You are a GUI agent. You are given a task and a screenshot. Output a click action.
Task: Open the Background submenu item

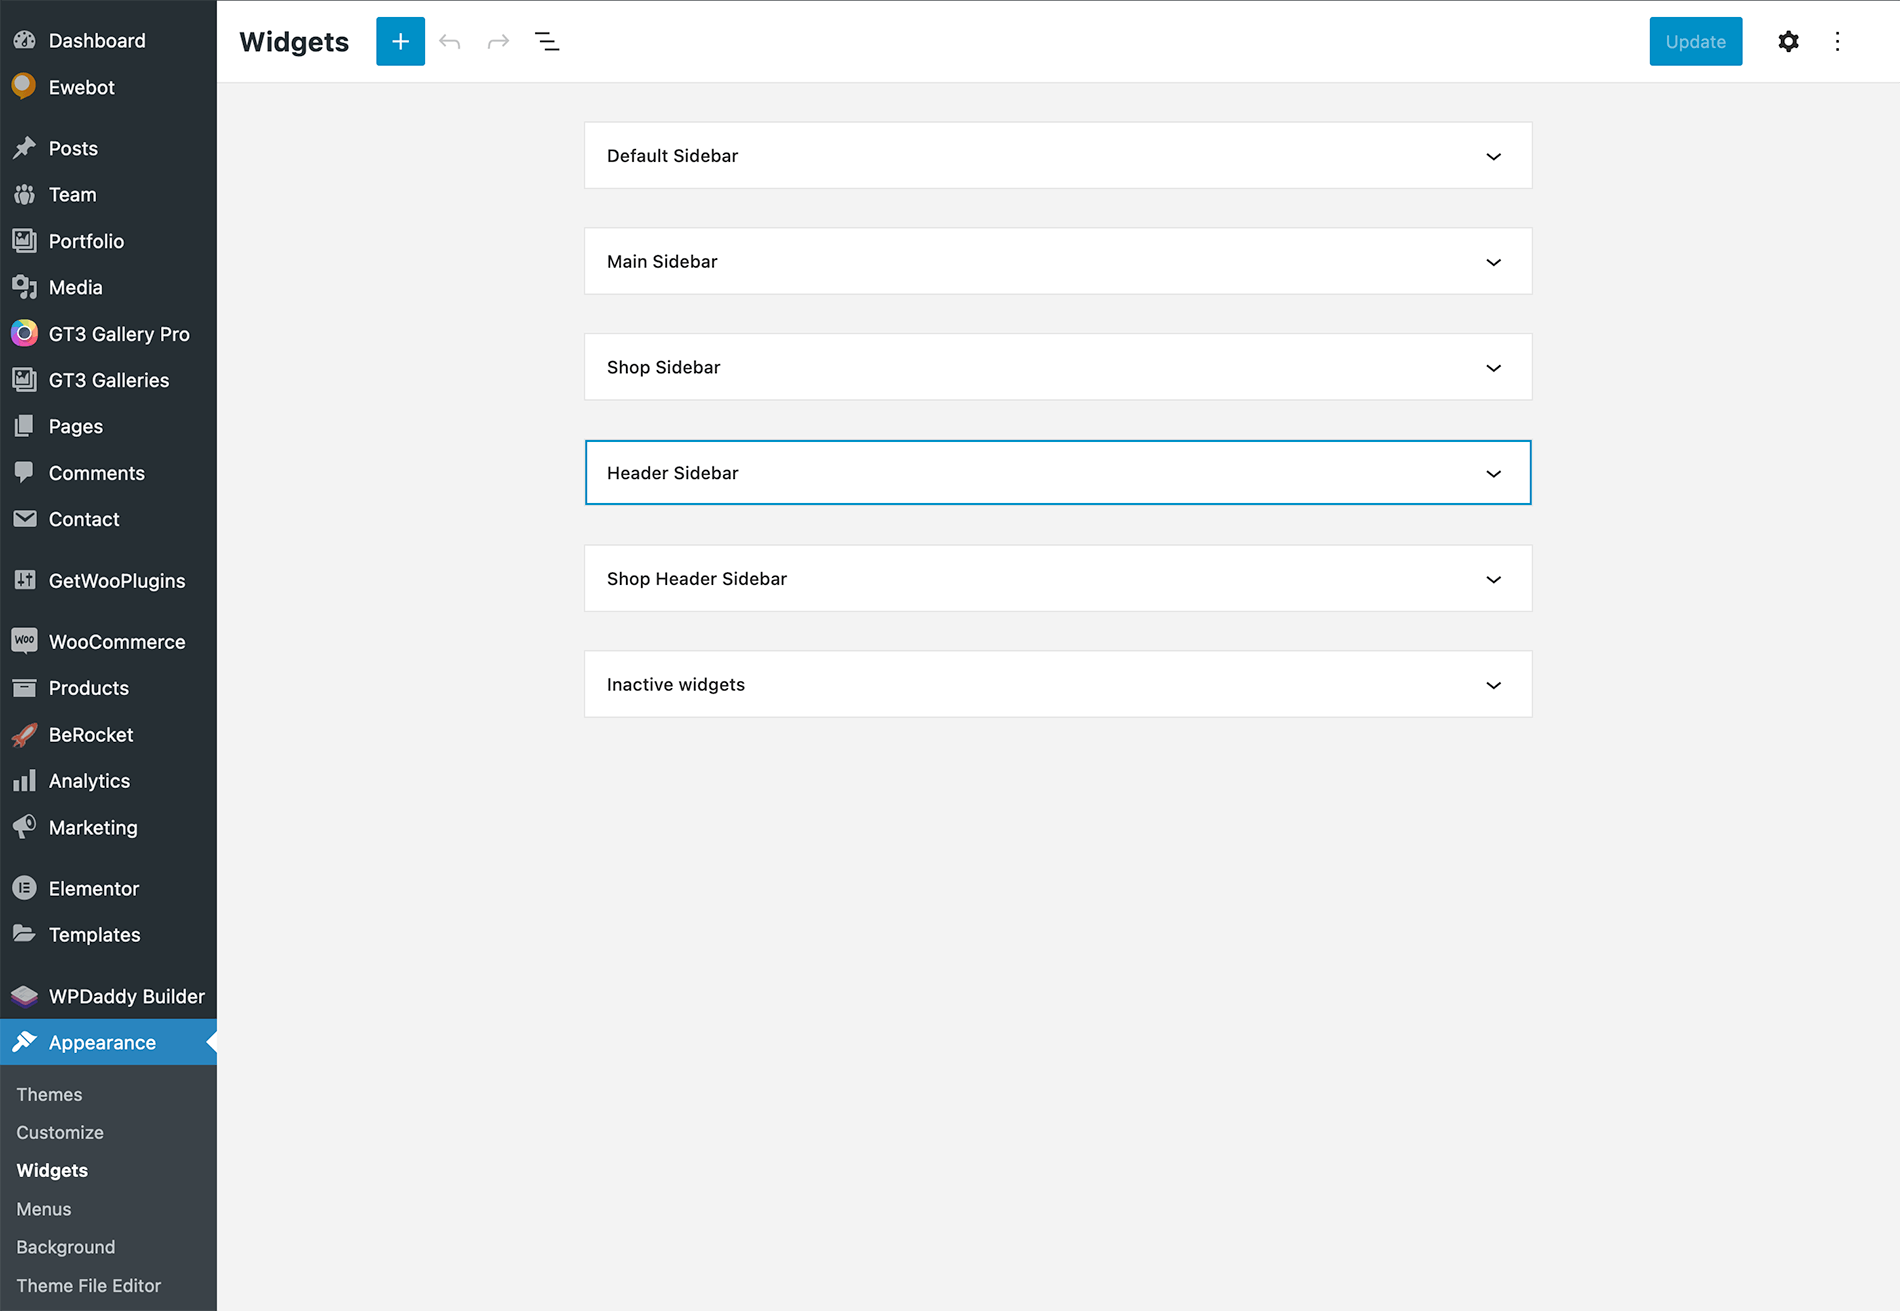click(x=66, y=1247)
